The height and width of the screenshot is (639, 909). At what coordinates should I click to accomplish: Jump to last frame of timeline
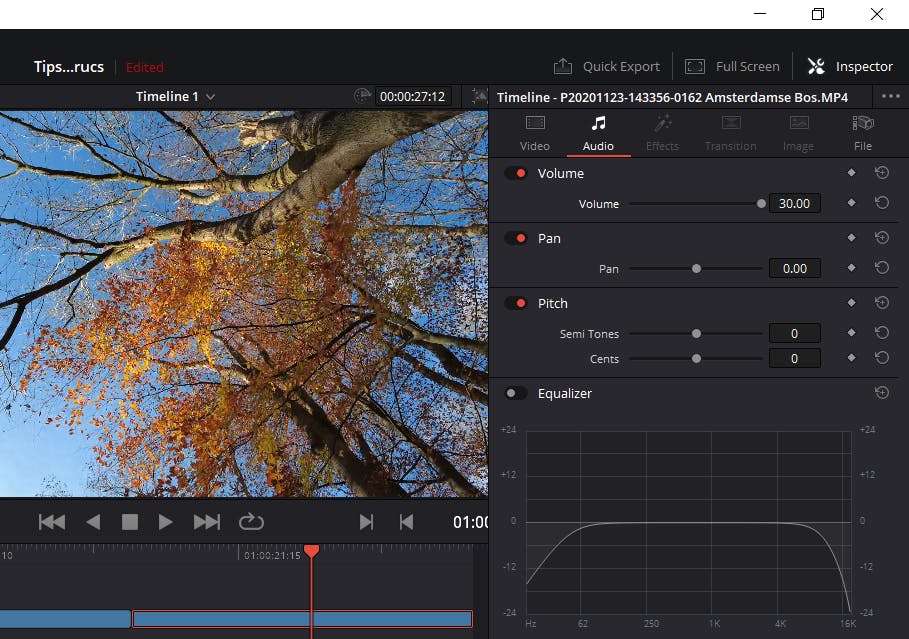coord(206,522)
